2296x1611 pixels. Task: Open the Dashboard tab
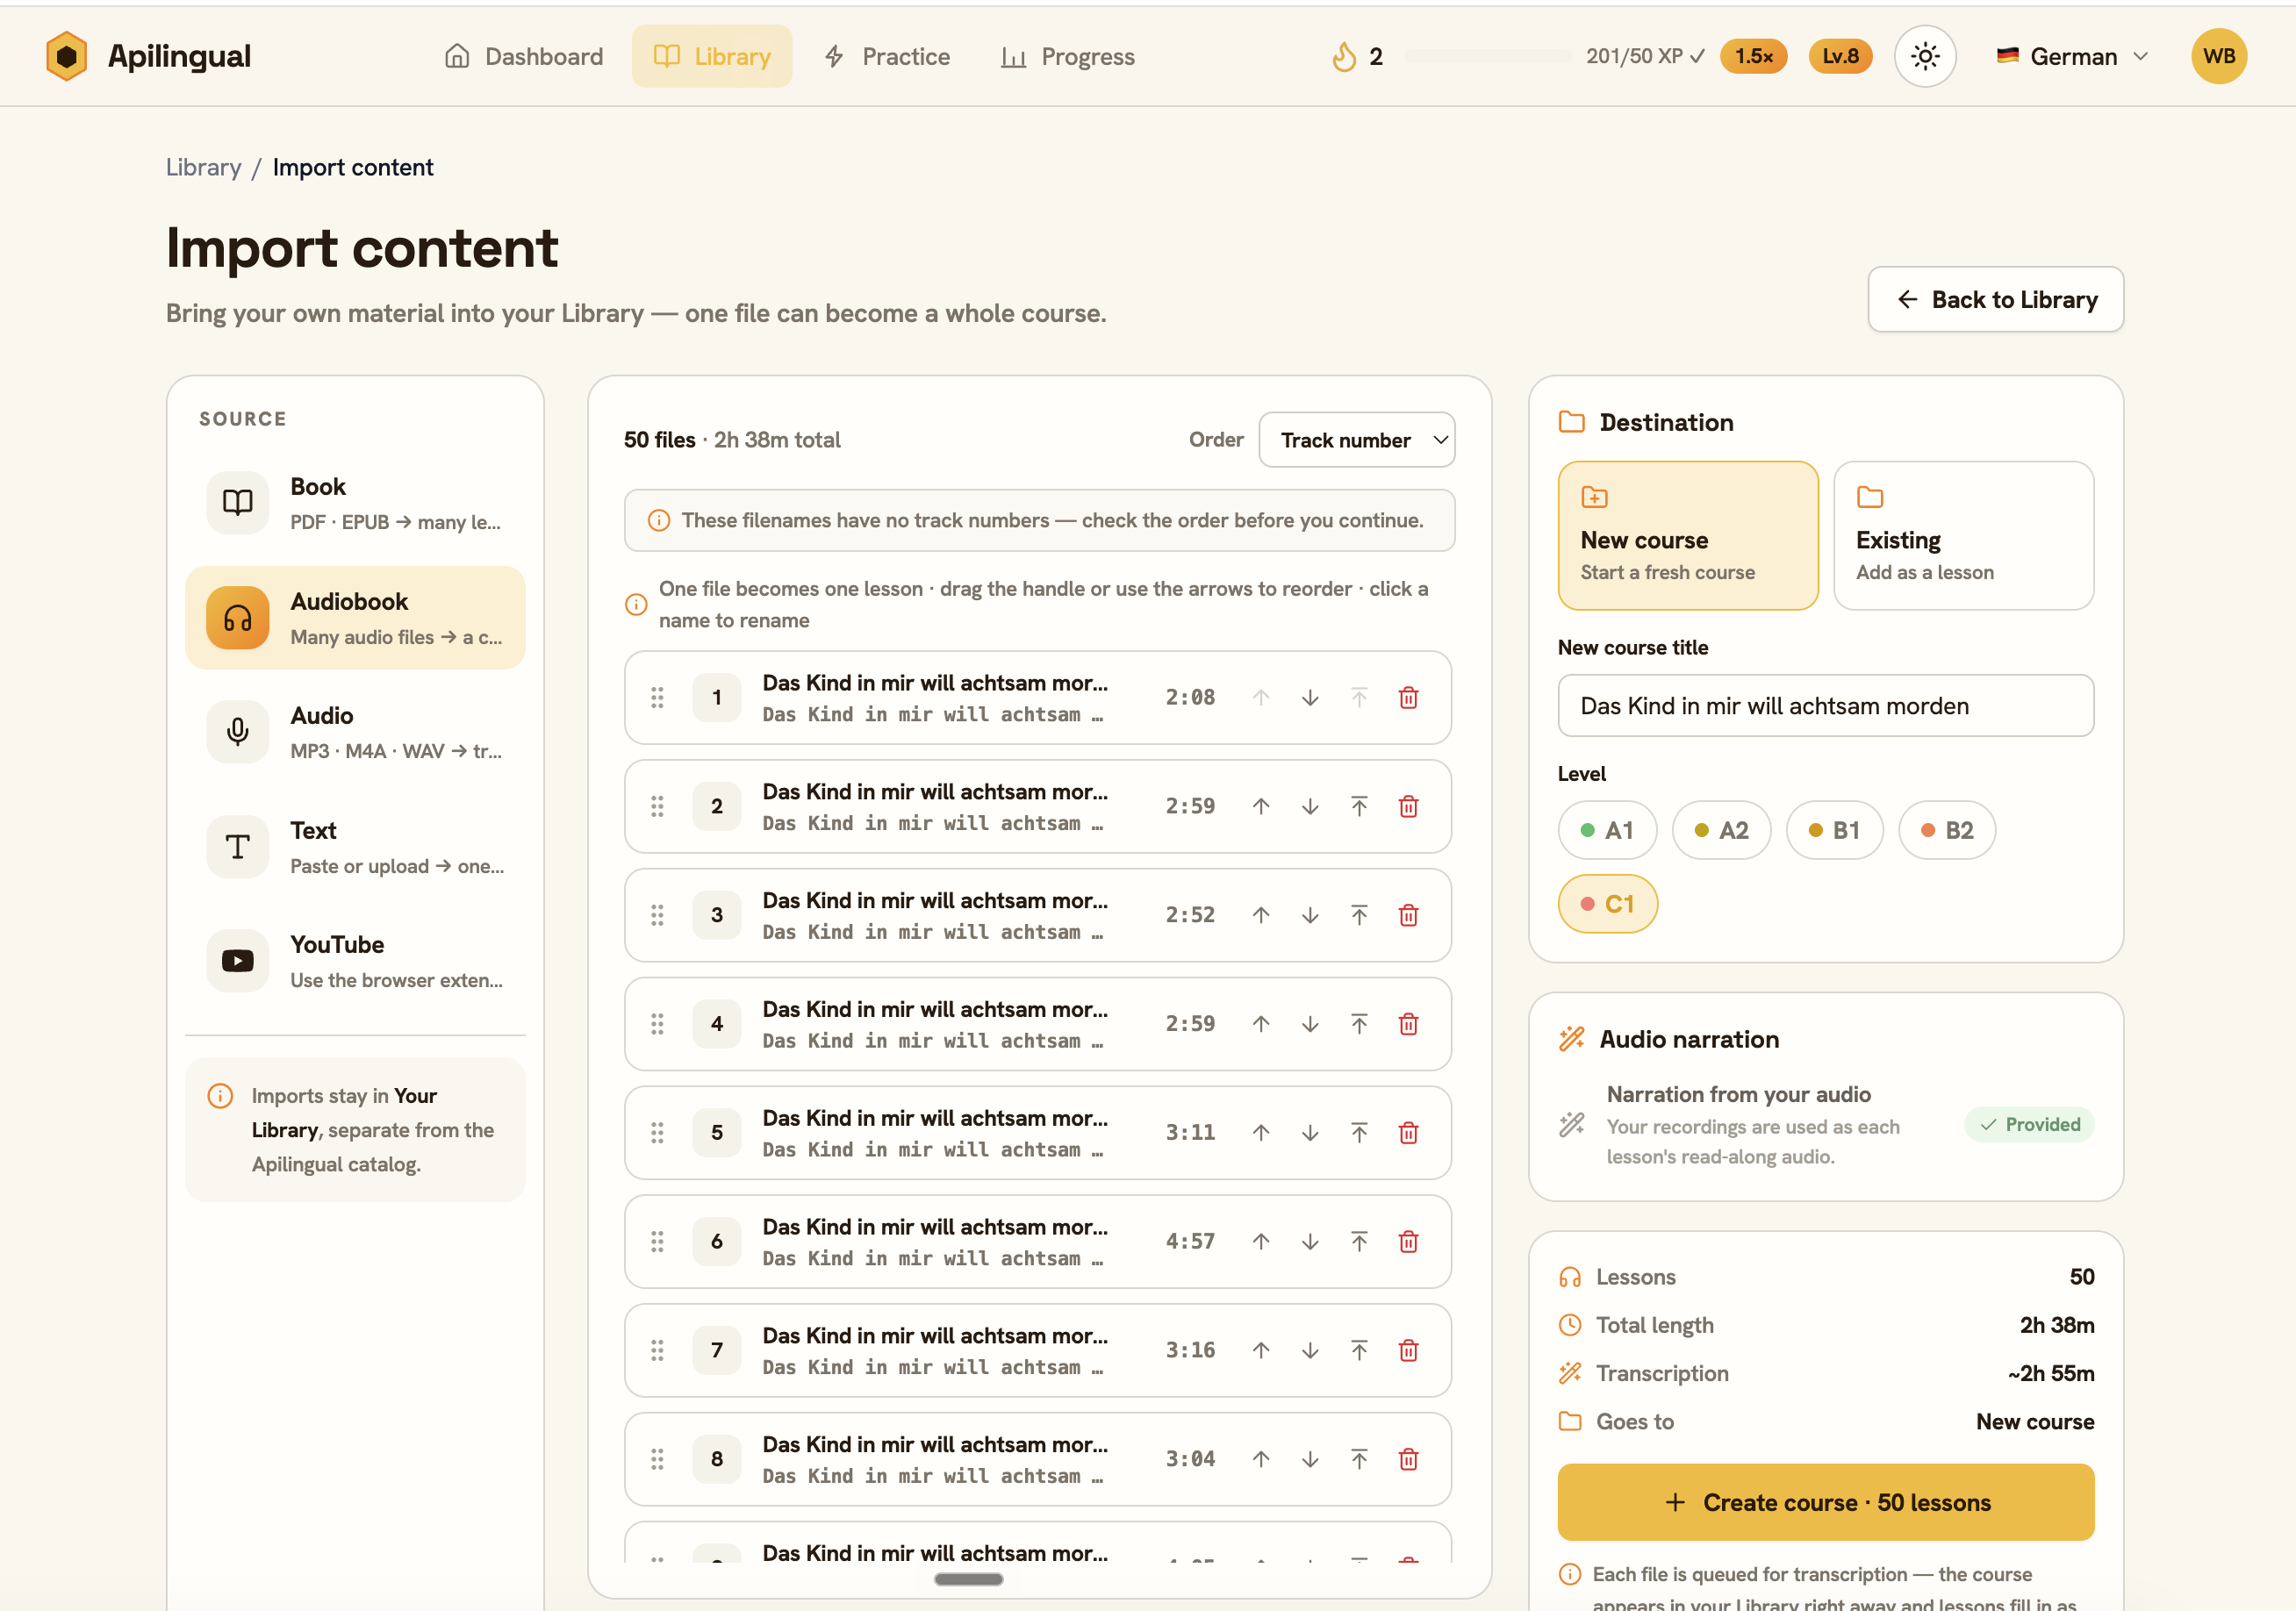[524, 56]
